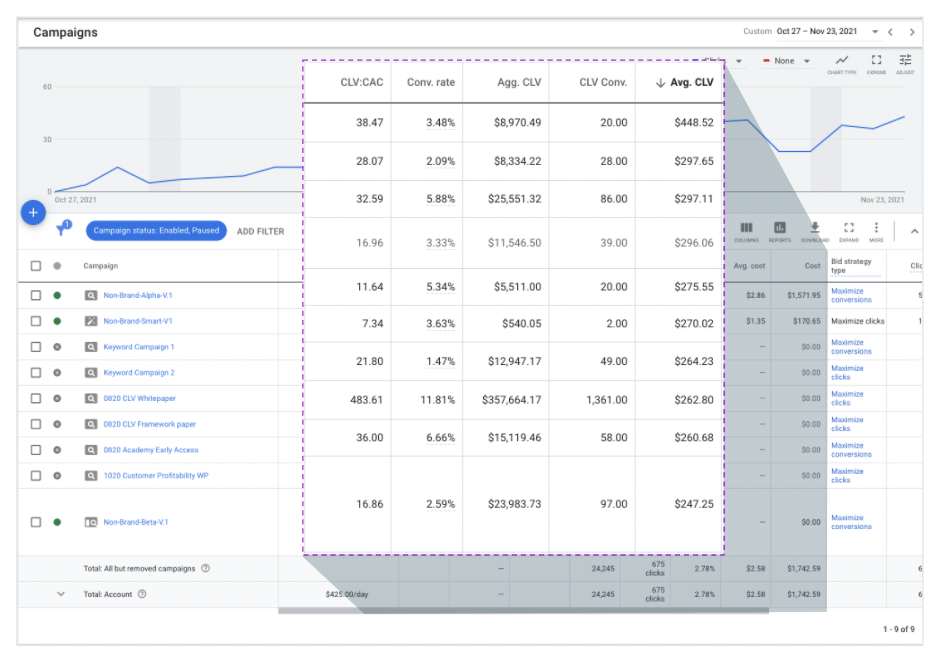
Task: Open Non-Brand-Alpha-V.1 campaign link
Action: (x=138, y=295)
